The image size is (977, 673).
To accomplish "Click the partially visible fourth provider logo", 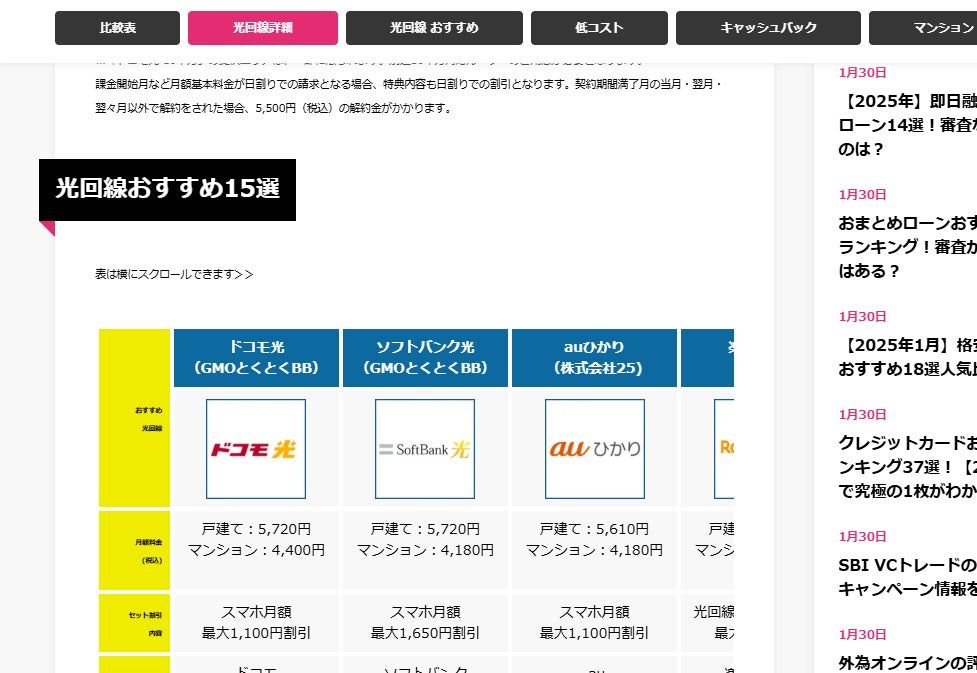I will [x=724, y=449].
